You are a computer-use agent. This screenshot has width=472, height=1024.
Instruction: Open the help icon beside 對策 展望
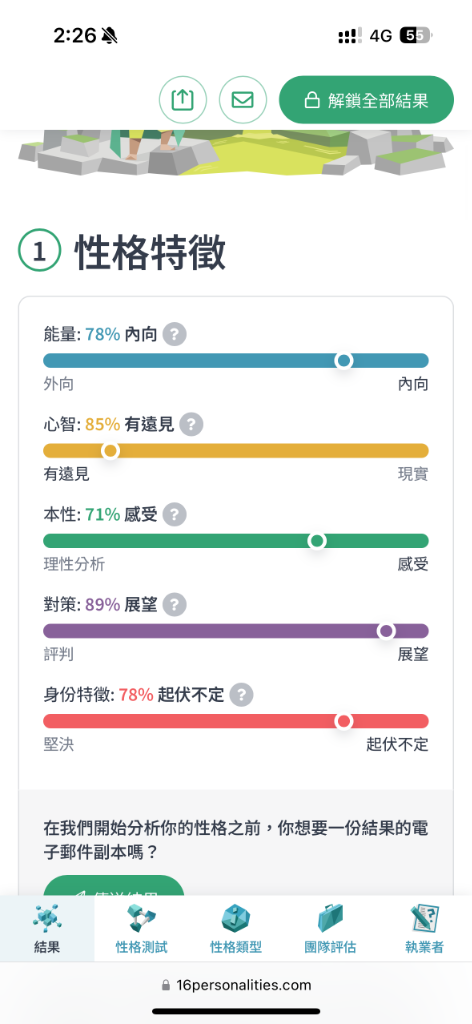point(174,605)
